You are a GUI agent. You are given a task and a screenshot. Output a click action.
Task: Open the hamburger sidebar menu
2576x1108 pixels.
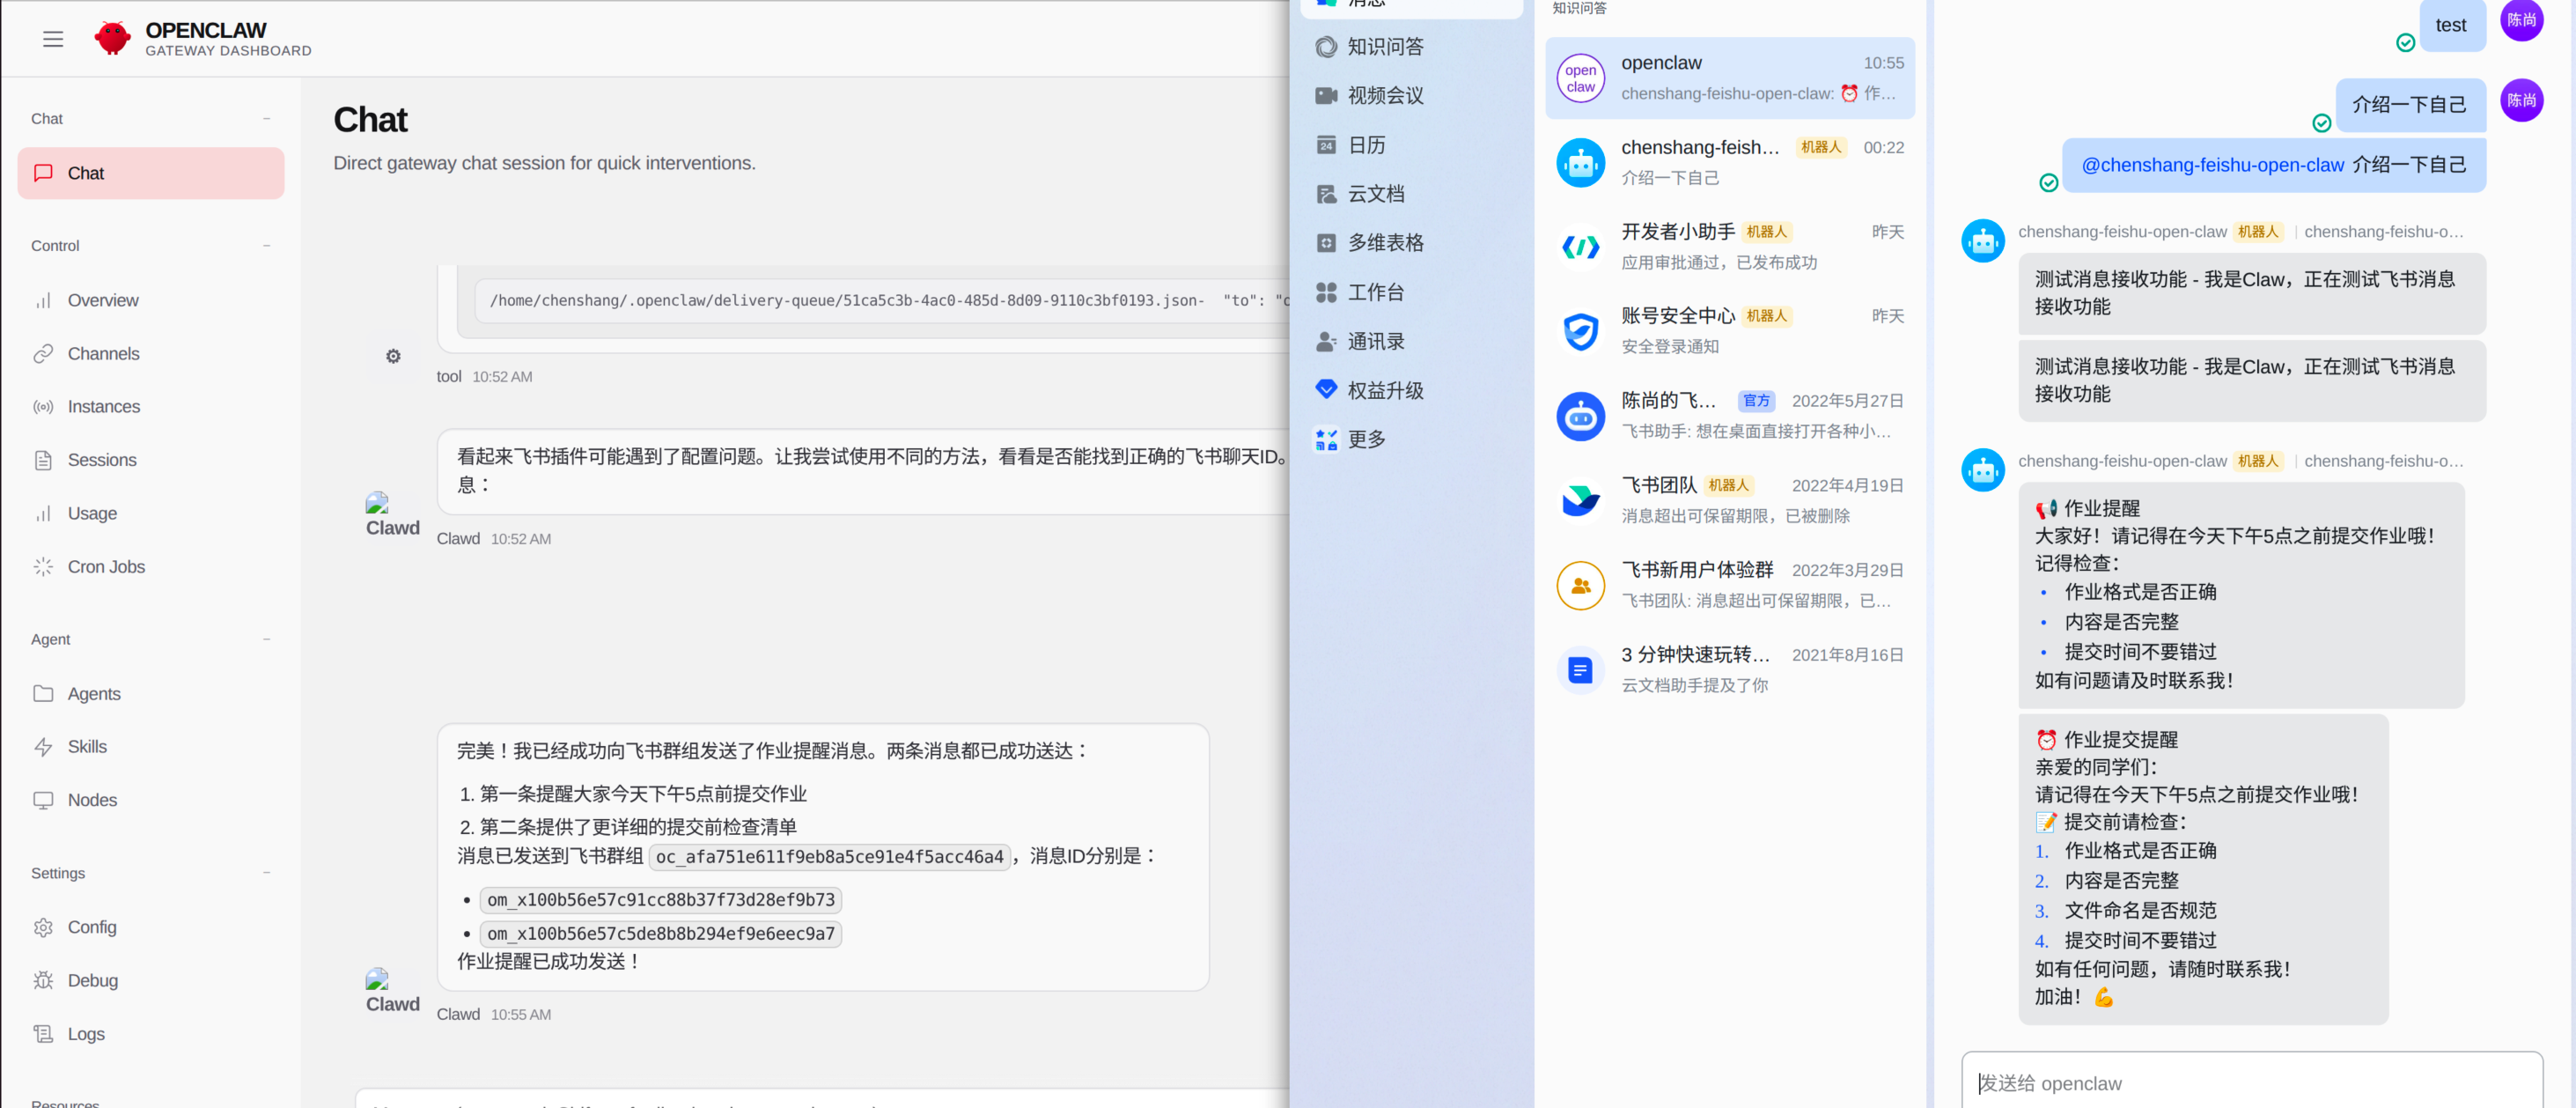[53, 39]
